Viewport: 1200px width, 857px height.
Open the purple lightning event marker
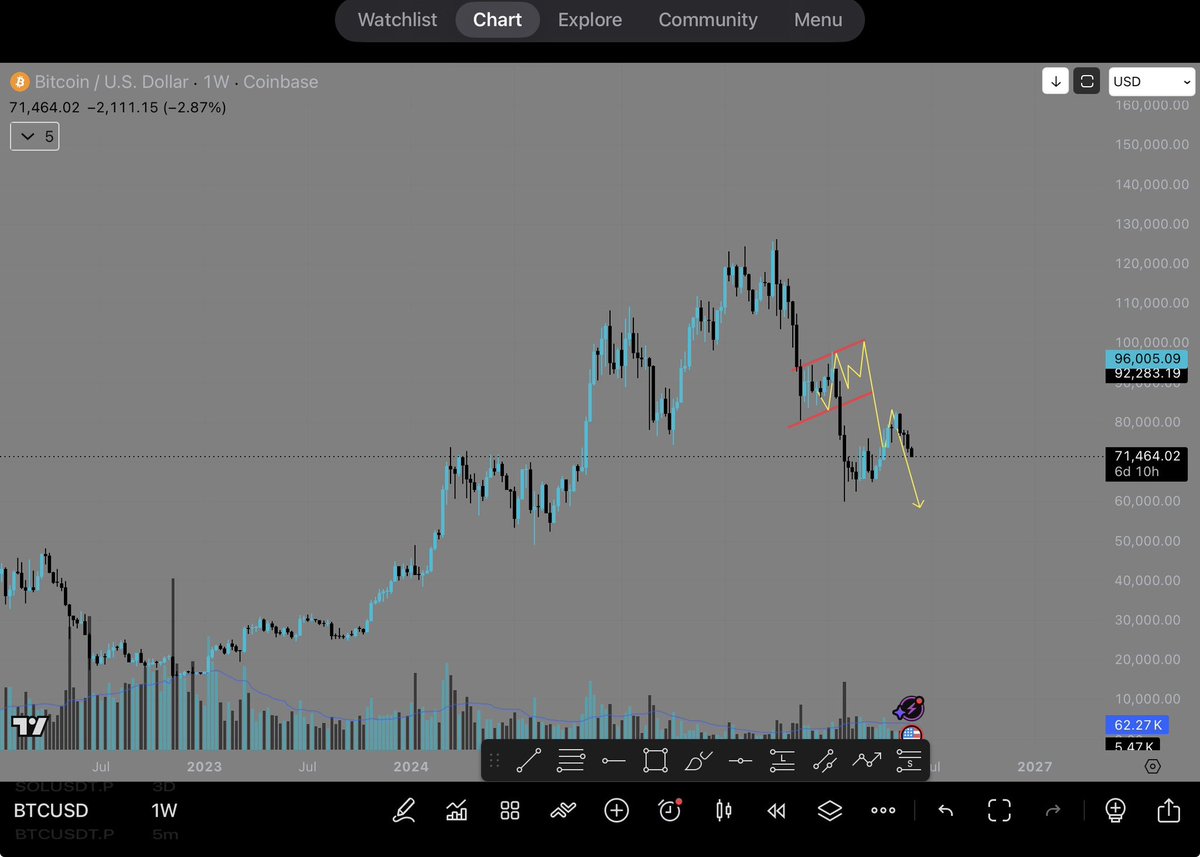[x=909, y=709]
